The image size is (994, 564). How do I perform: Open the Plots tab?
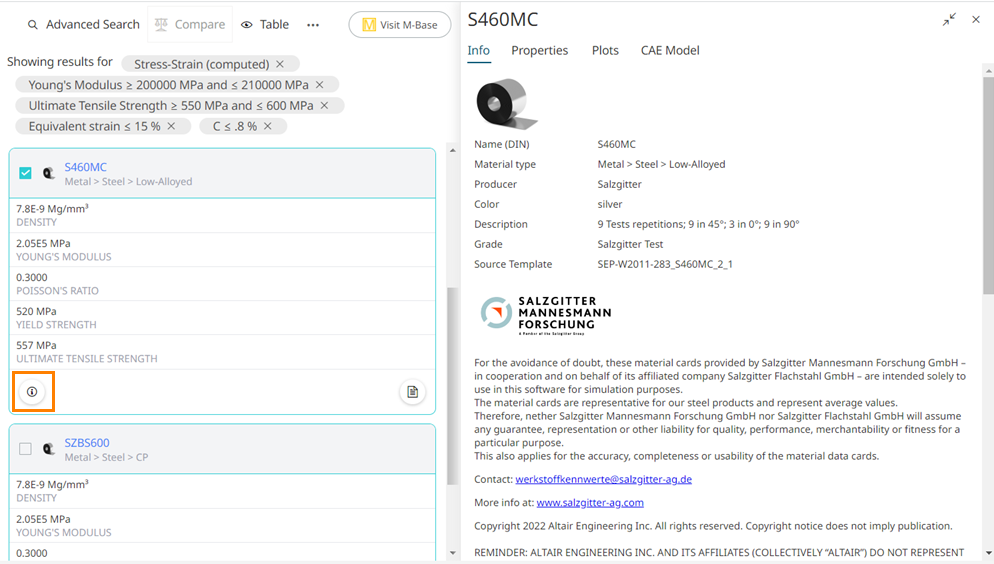click(x=605, y=50)
